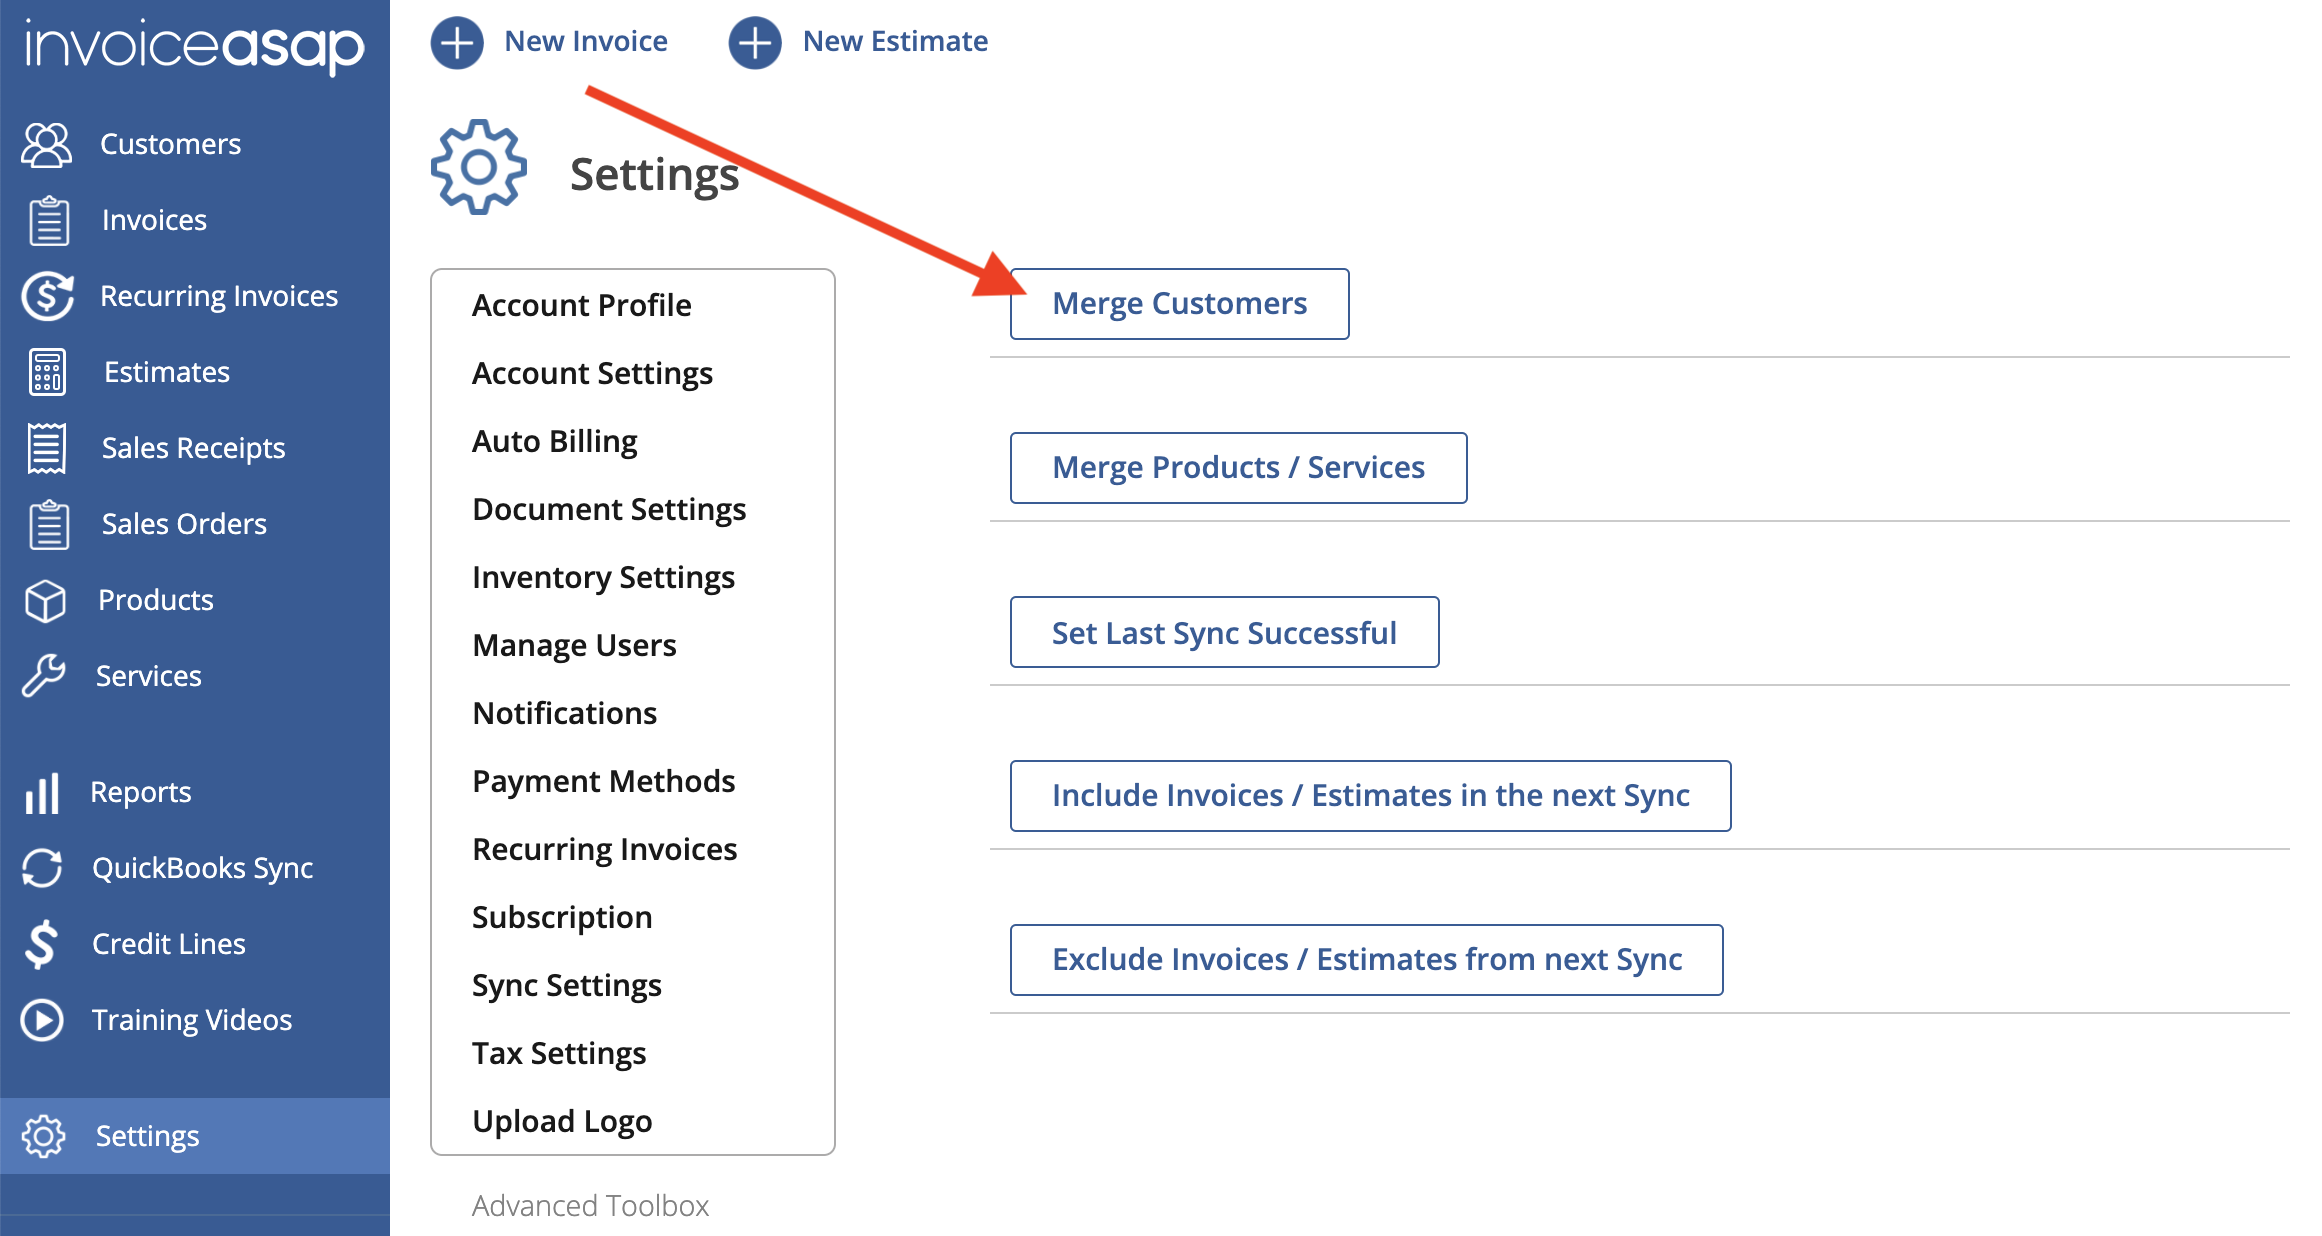Open Invoices from the sidebar icon

(x=46, y=219)
